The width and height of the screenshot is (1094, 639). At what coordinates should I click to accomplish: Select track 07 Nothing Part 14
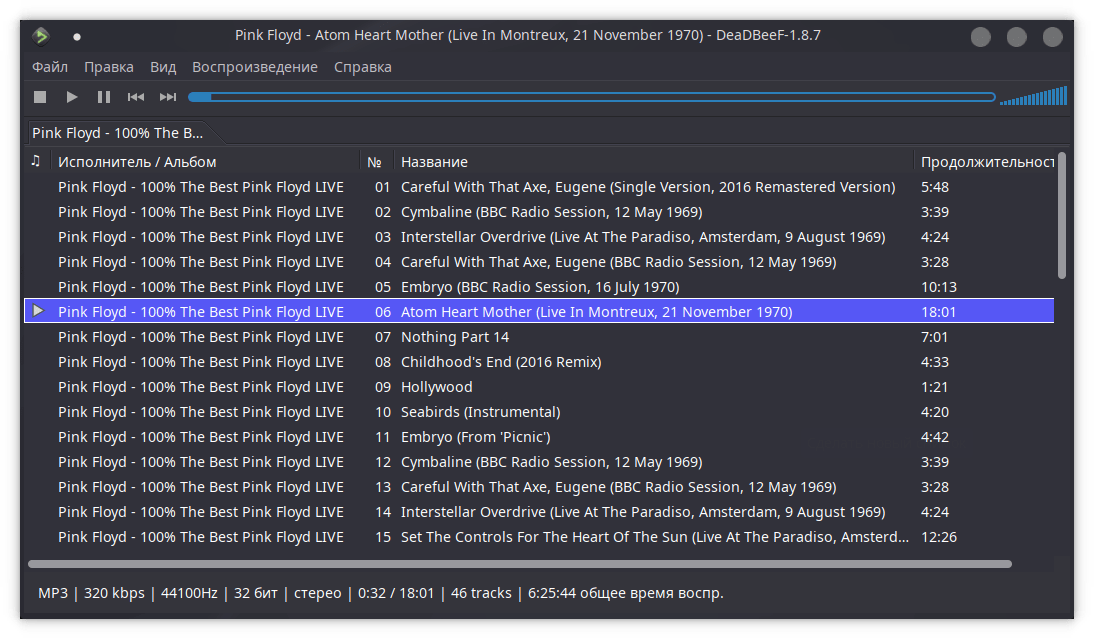pyautogui.click(x=539, y=337)
